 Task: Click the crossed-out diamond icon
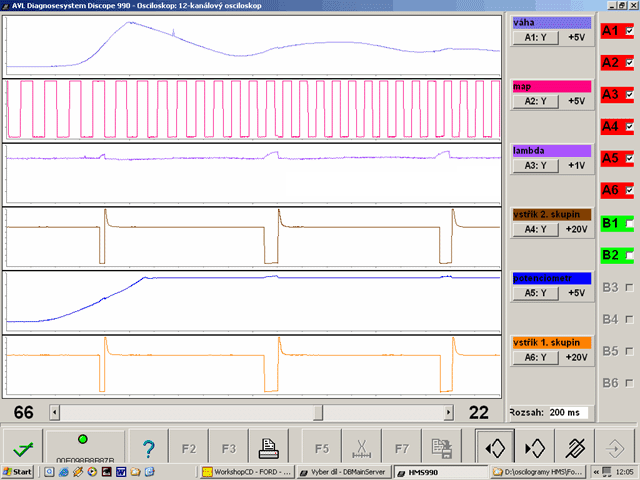[x=575, y=448]
